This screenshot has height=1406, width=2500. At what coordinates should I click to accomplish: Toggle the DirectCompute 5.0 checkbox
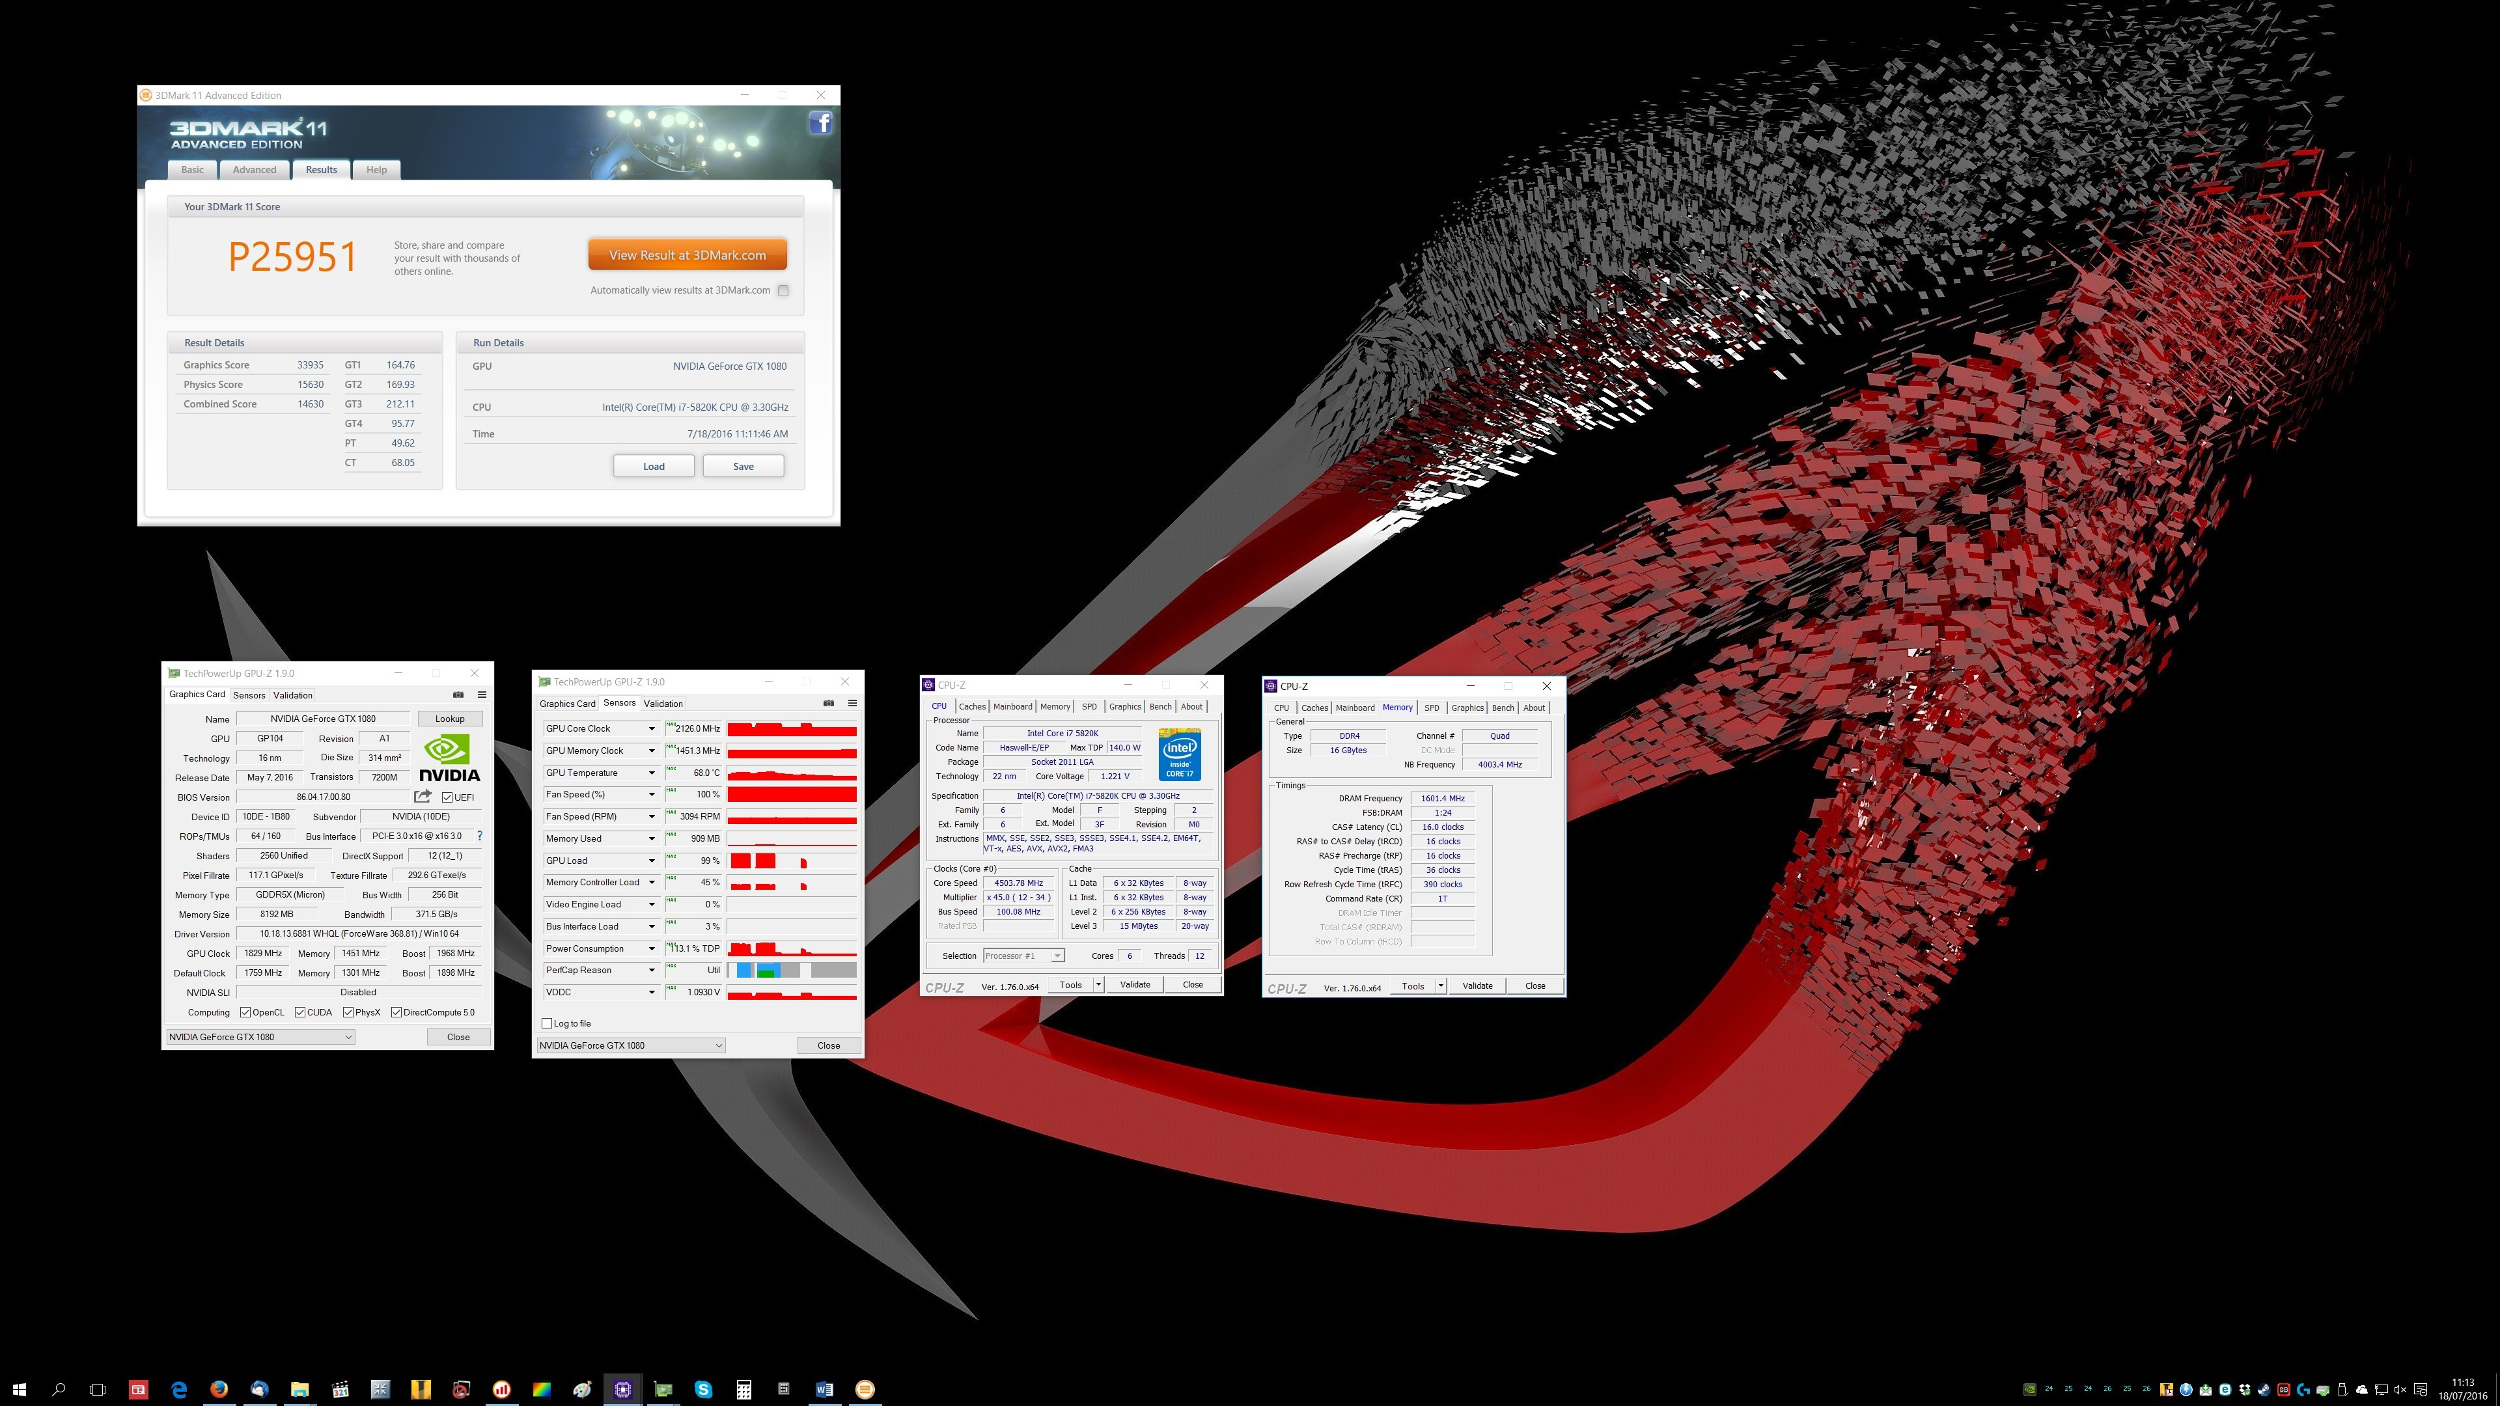(x=396, y=1012)
